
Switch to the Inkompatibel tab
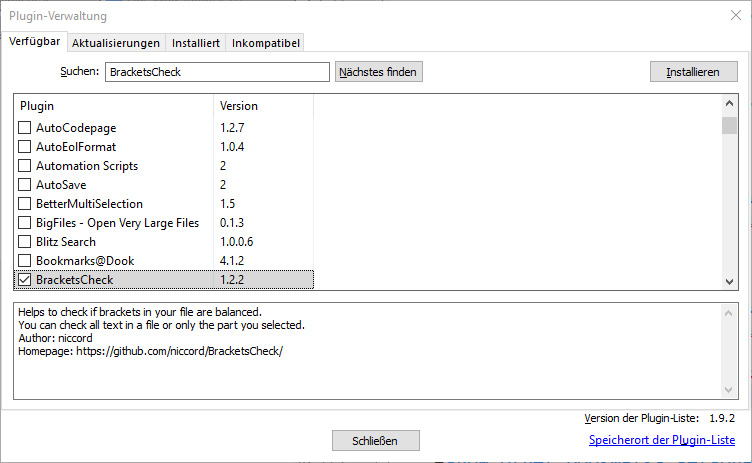coord(266,43)
